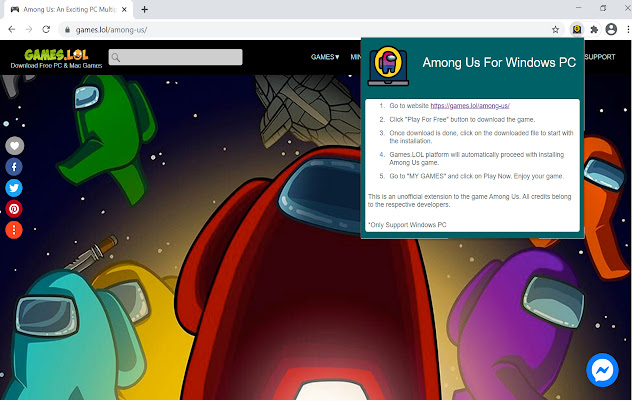Click the browser forward arrow
This screenshot has width=632, height=401.
pos(29,29)
